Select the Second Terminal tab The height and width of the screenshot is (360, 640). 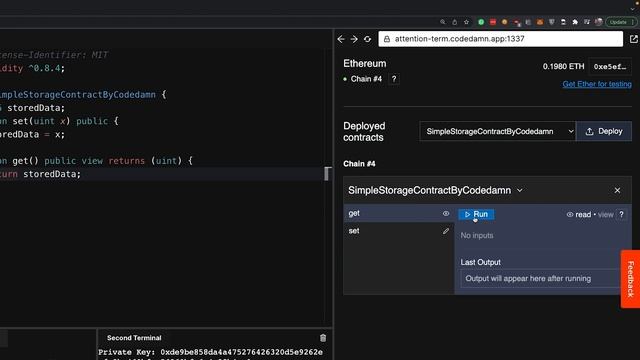[134, 338]
